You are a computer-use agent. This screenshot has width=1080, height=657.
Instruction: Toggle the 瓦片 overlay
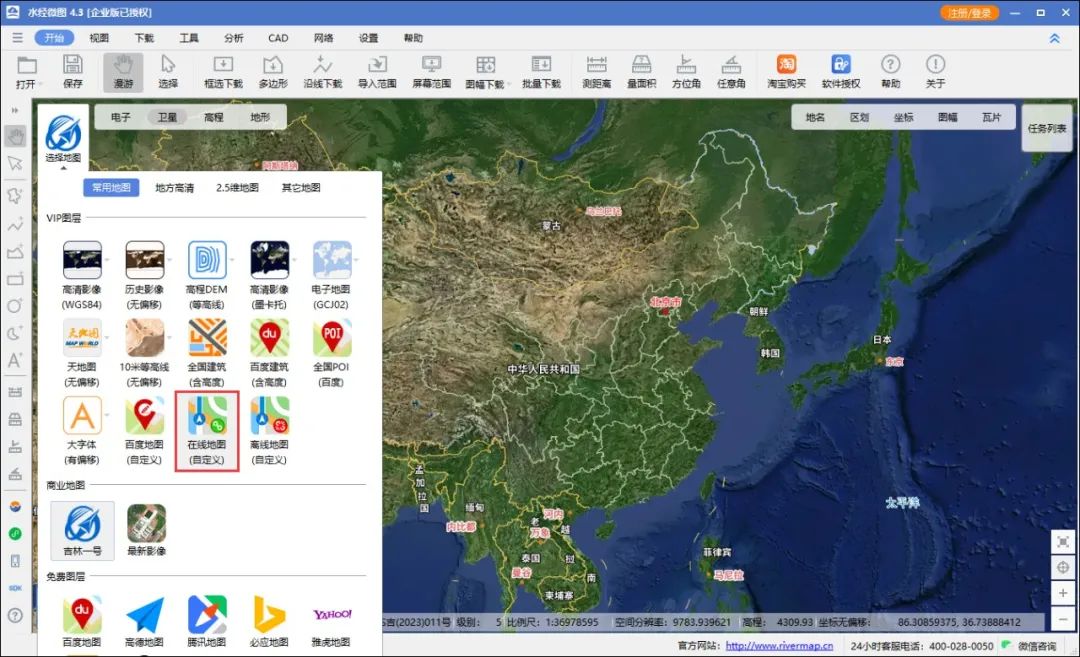[991, 118]
